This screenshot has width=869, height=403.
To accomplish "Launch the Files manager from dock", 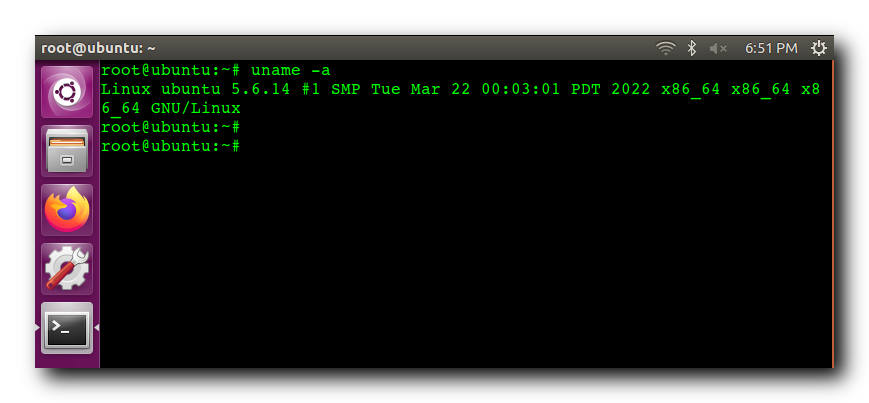I will pyautogui.click(x=67, y=151).
